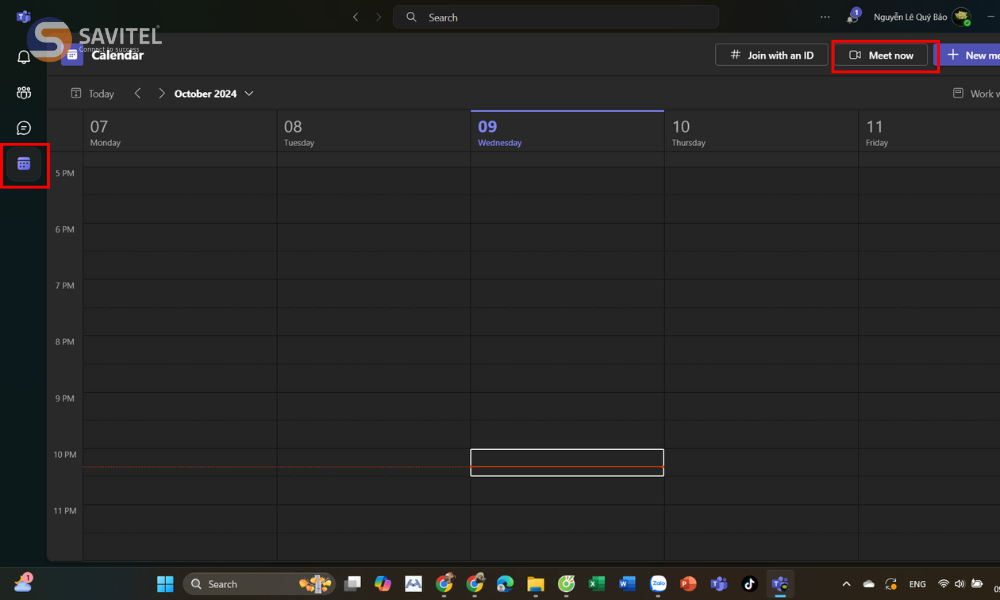Open Excel from the taskbar
This screenshot has height=600, width=1000.
tap(596, 583)
